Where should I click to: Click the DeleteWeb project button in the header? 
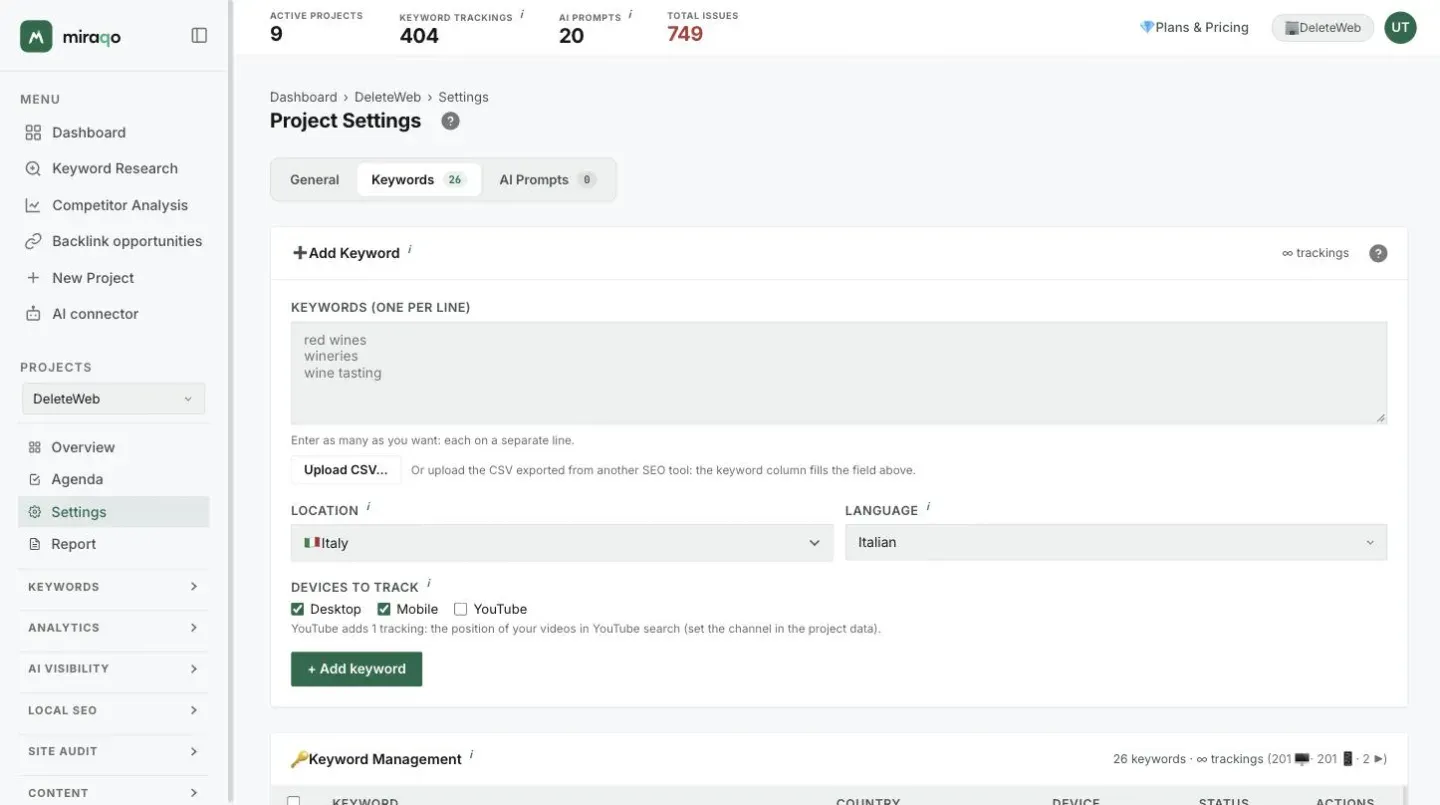[x=1322, y=28]
